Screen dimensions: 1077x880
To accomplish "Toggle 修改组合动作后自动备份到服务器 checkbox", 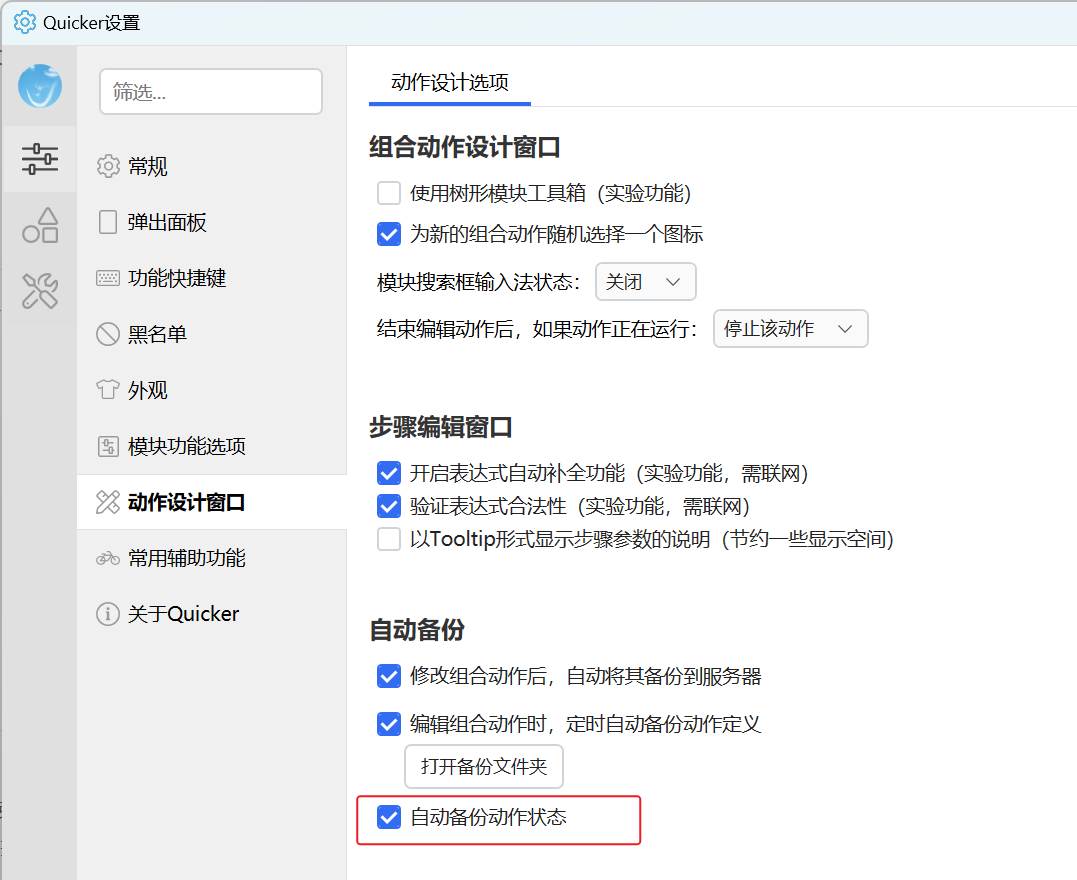I will (389, 676).
